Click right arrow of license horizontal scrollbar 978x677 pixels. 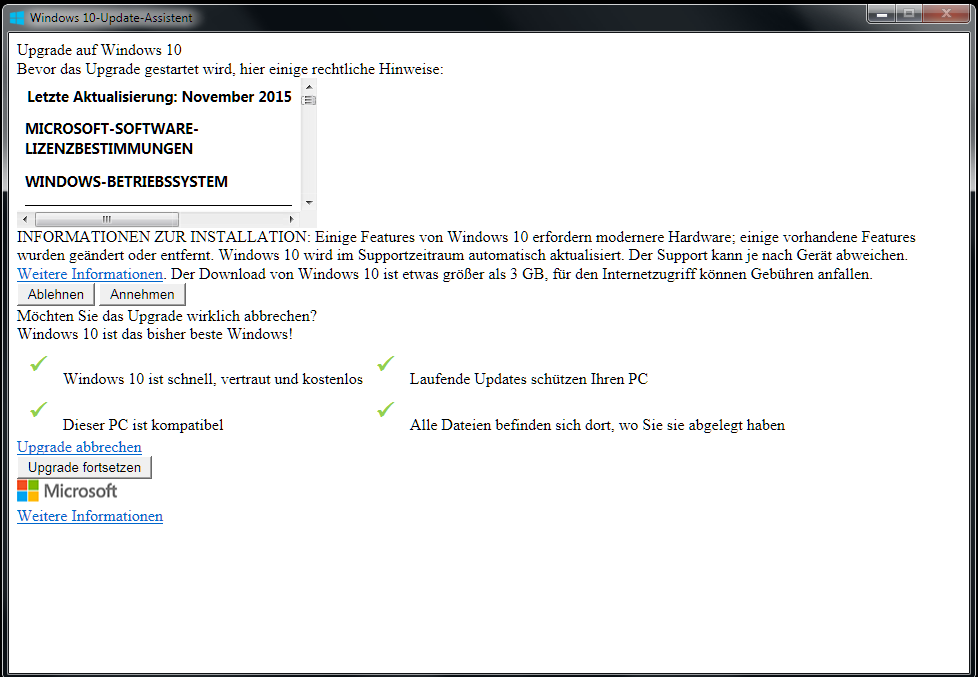[x=291, y=219]
